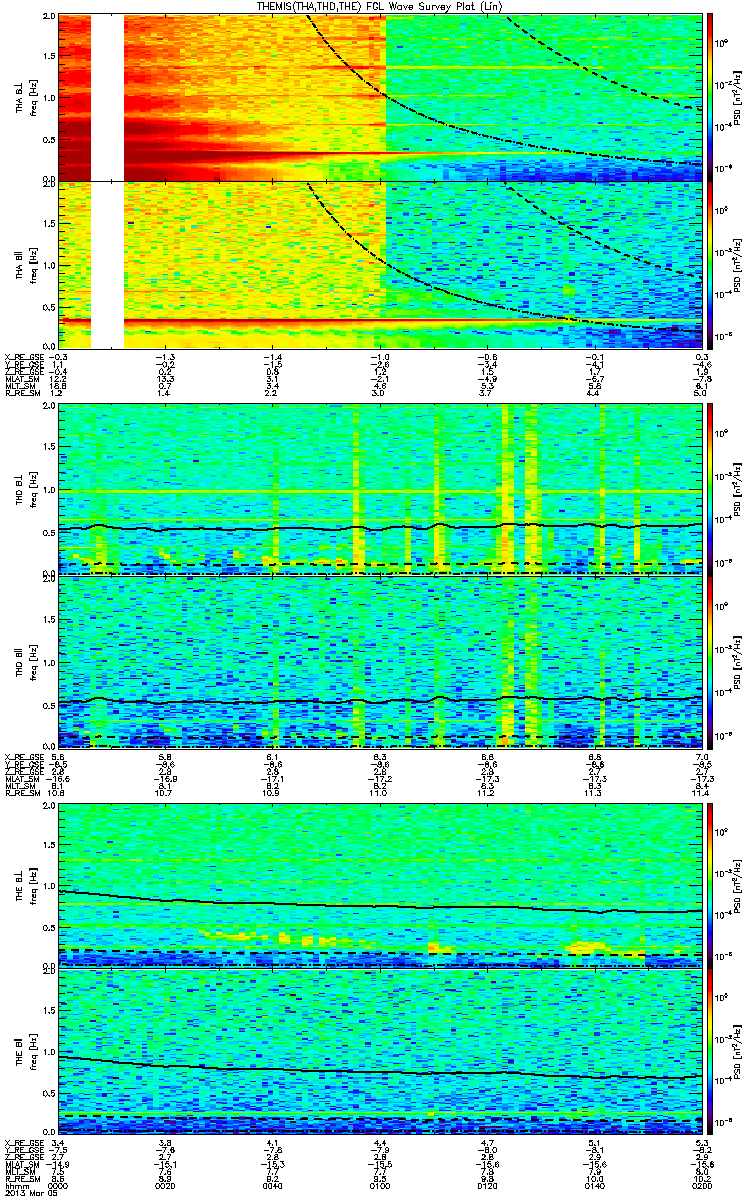The width and height of the screenshot is (750, 1200).
Task: Click the 0.5 tick on THE B-parallel frequency axis
Action: 49,1093
